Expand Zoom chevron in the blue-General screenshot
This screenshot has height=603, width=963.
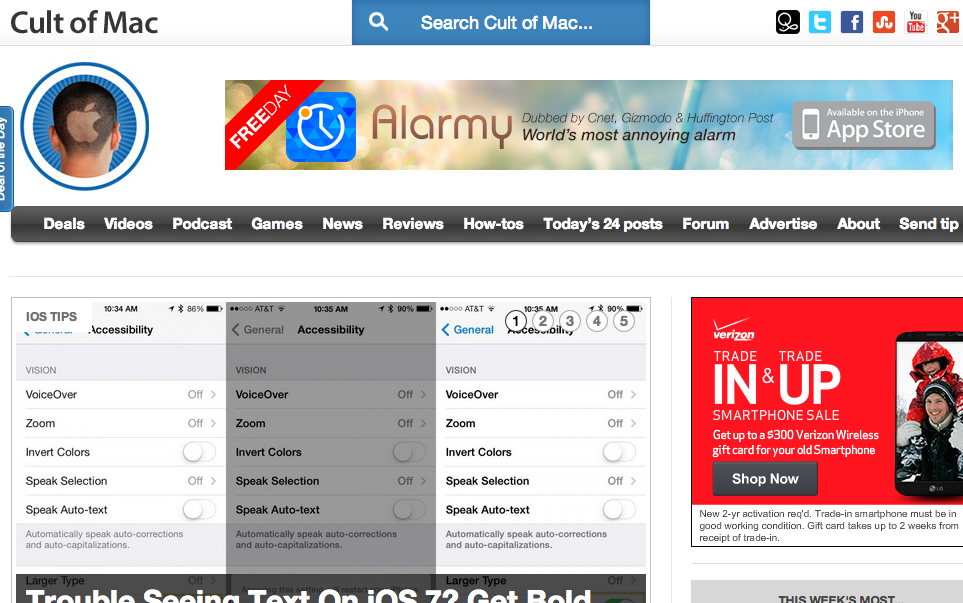point(633,423)
